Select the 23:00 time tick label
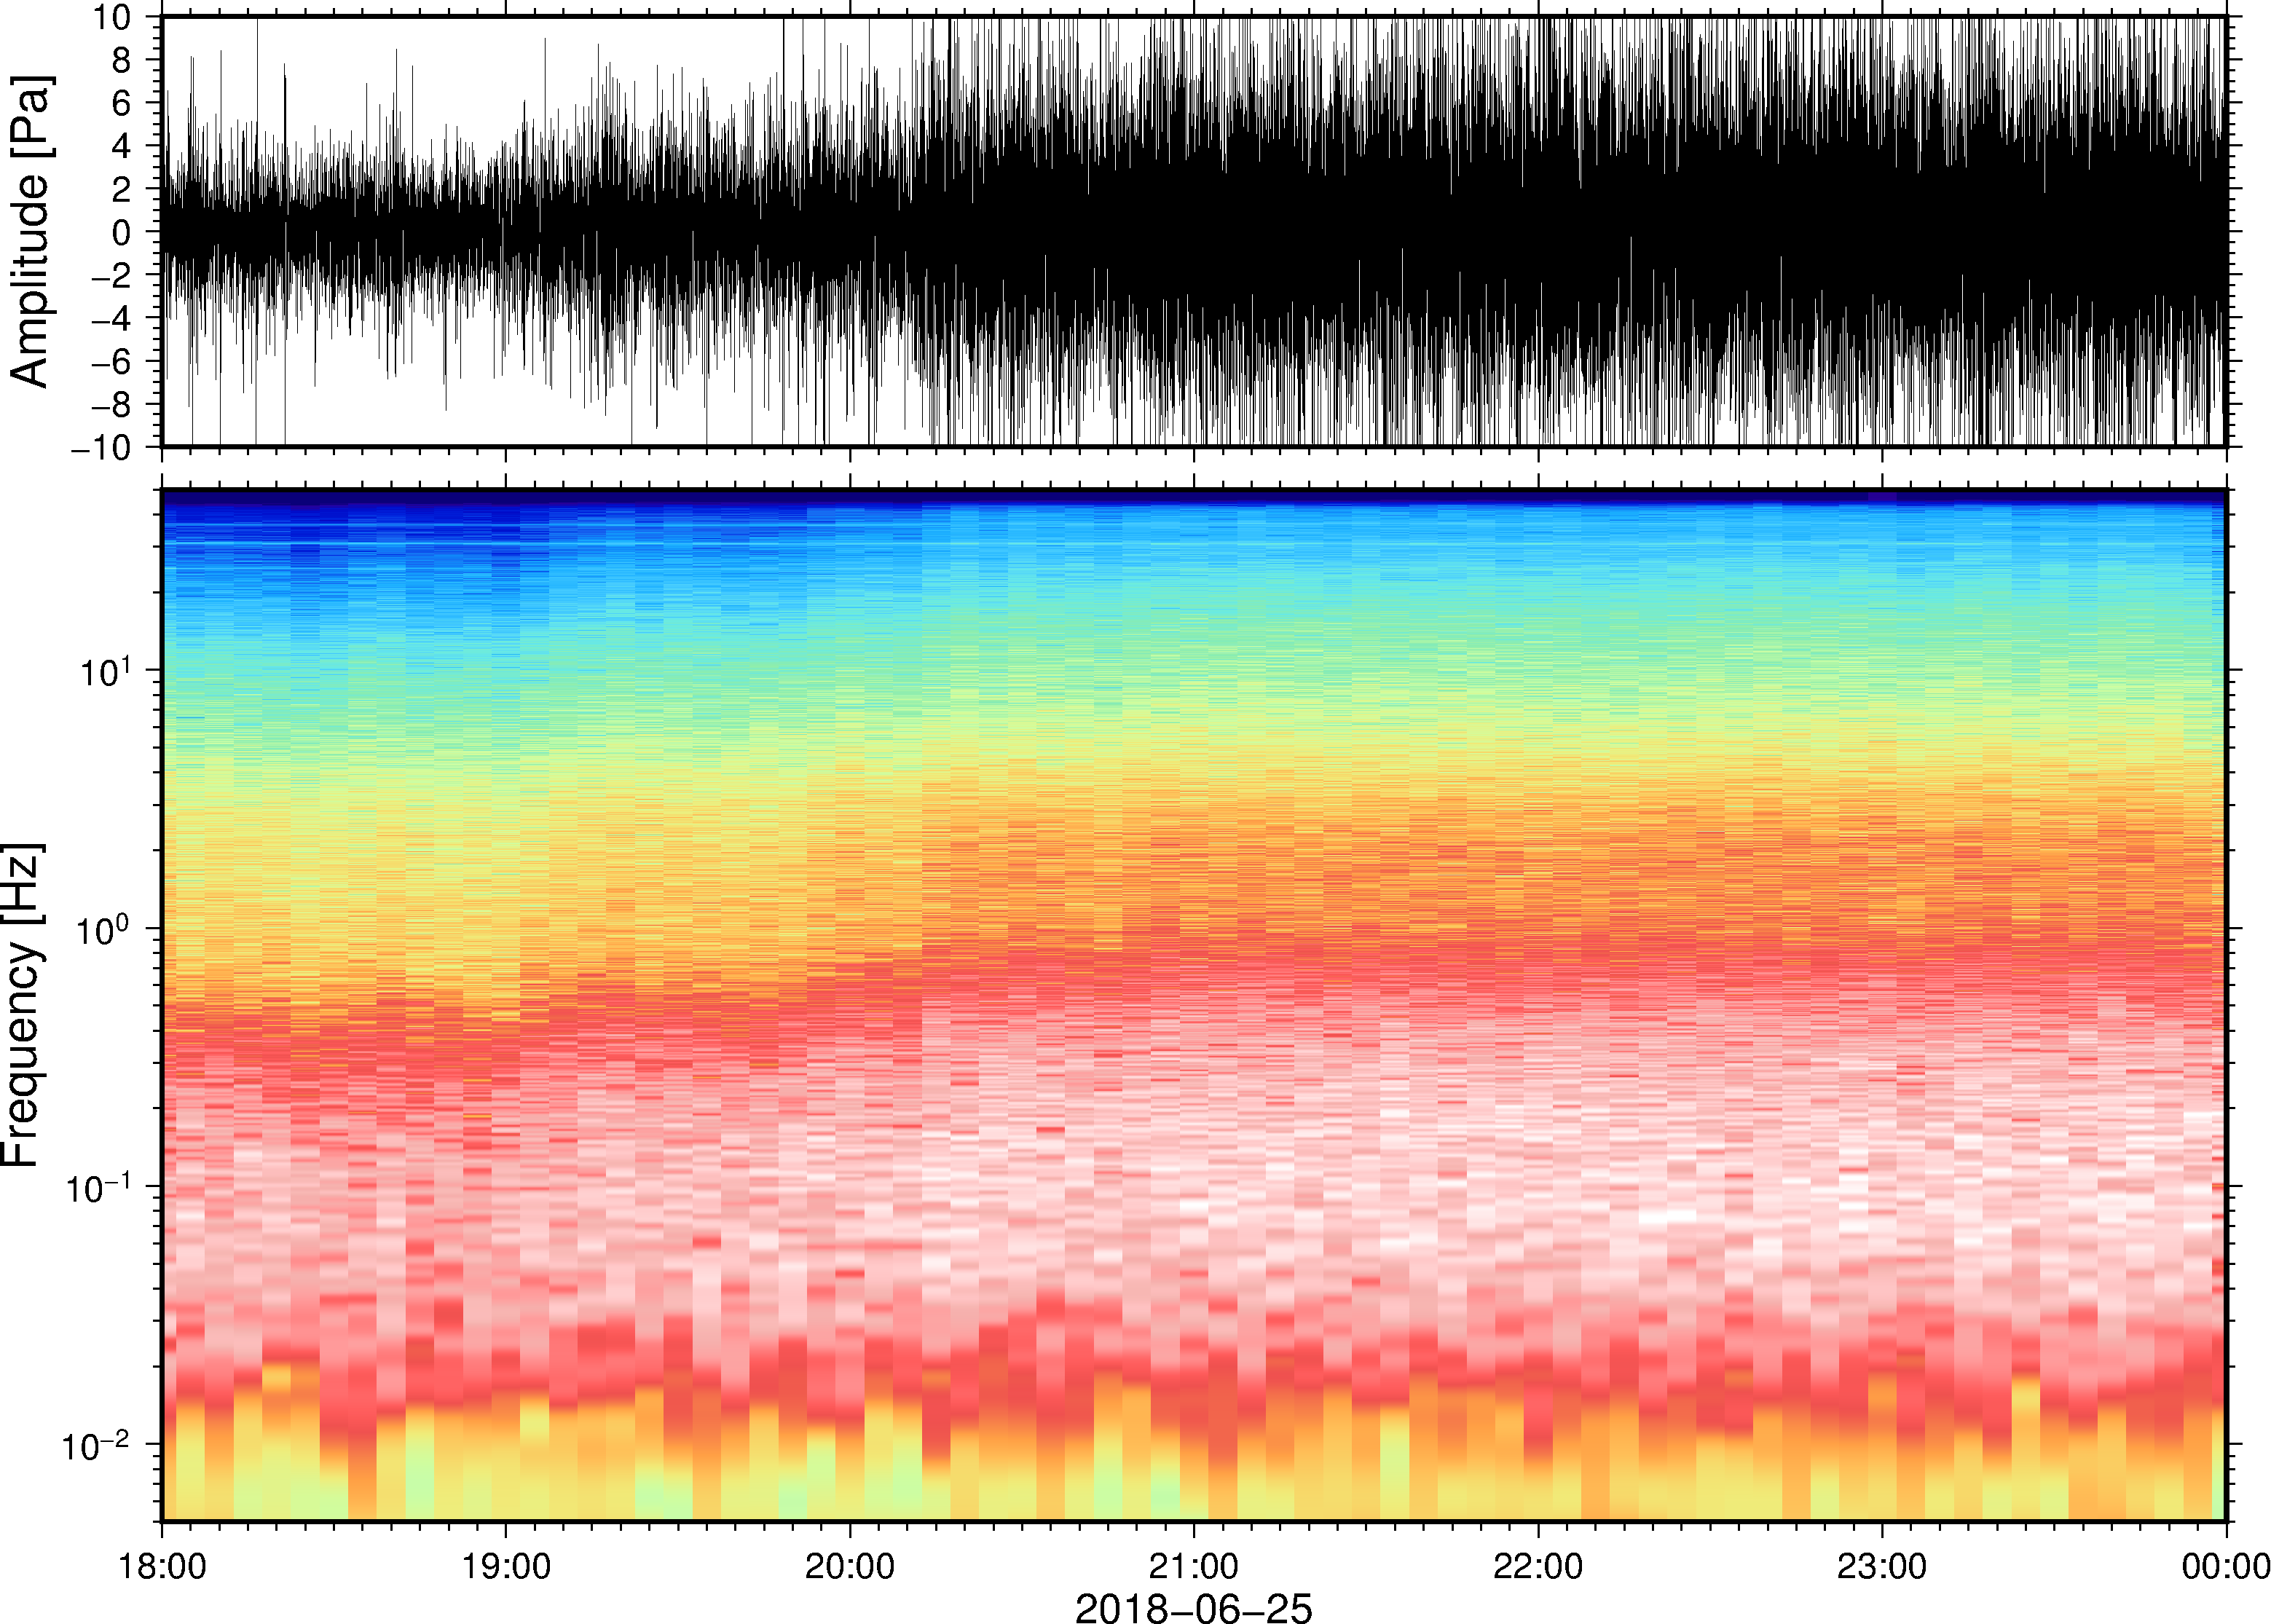The width and height of the screenshot is (2271, 1624). click(1882, 1566)
